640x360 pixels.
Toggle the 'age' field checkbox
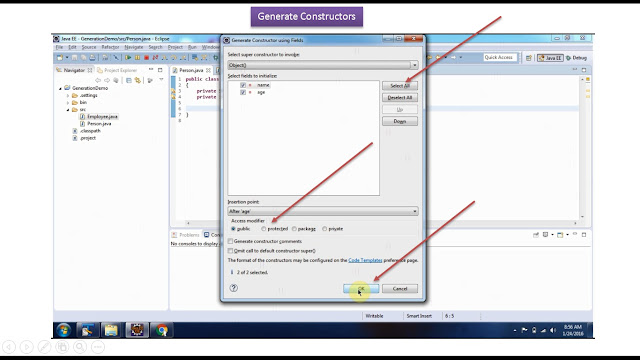click(243, 92)
